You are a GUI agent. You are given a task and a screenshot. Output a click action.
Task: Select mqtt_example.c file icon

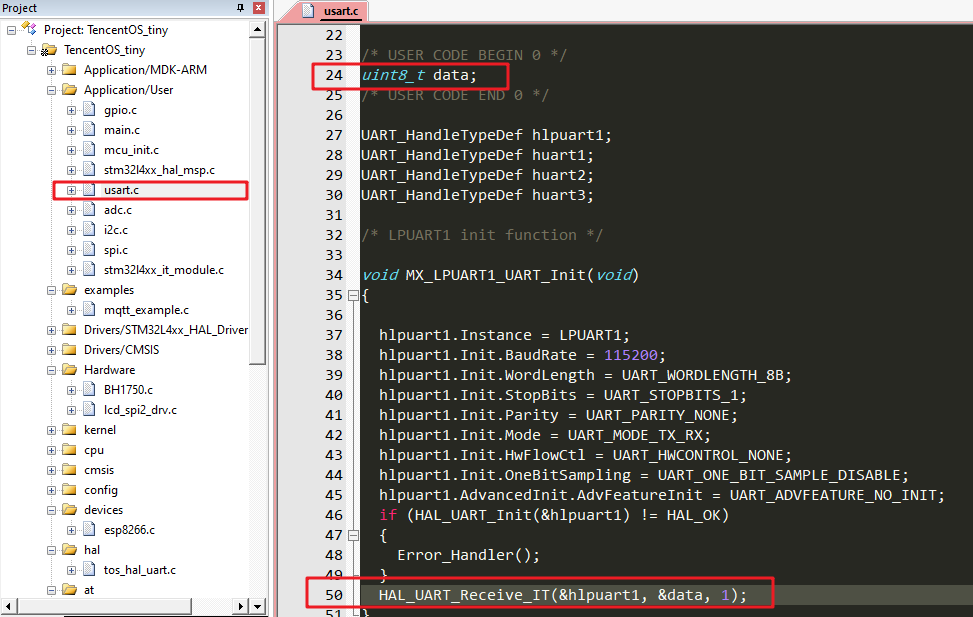[89, 309]
